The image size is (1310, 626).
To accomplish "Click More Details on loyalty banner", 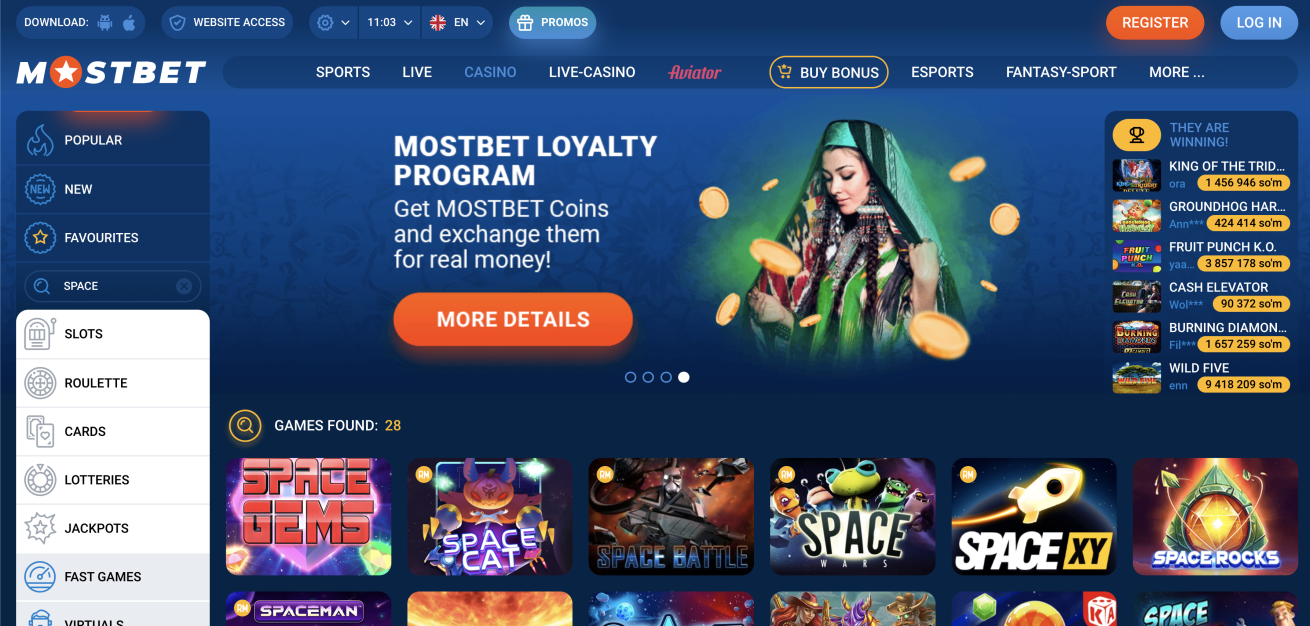I will 513,320.
